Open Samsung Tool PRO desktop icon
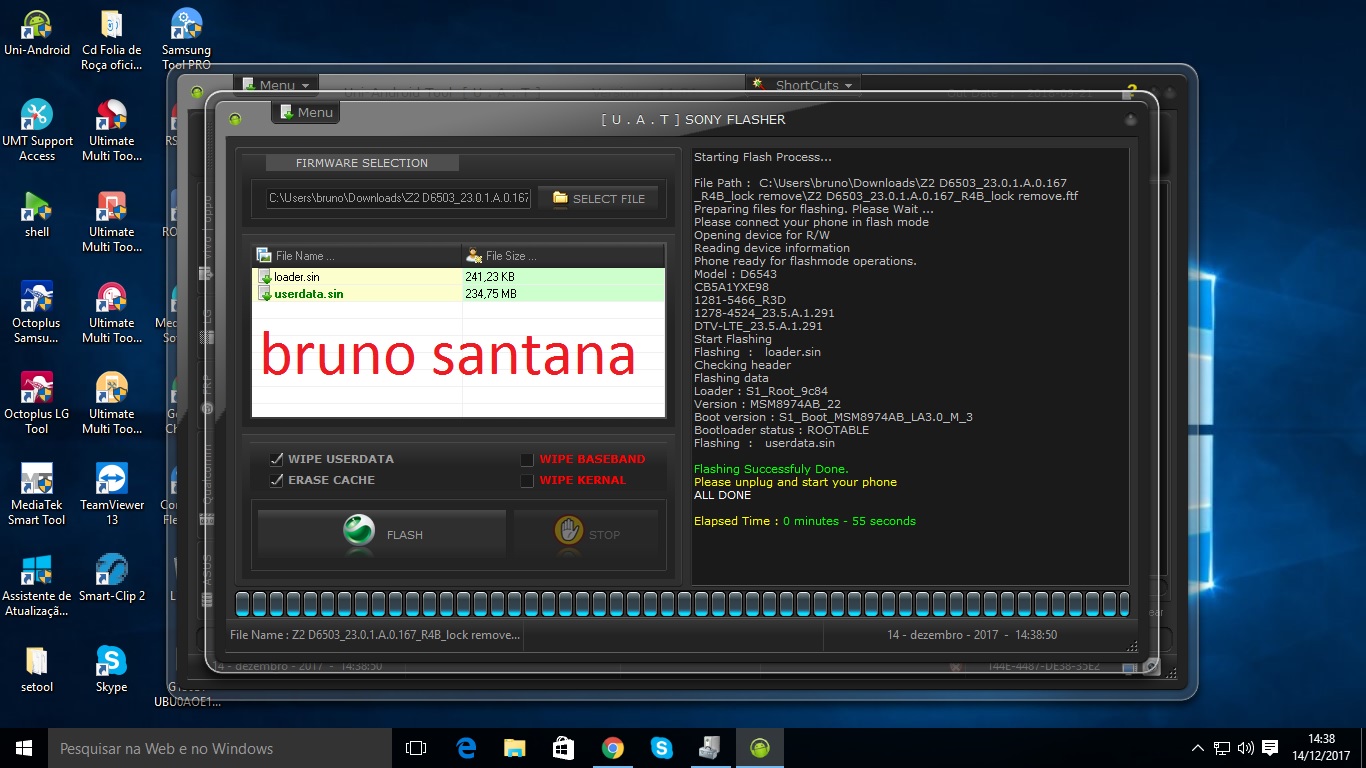 point(186,40)
